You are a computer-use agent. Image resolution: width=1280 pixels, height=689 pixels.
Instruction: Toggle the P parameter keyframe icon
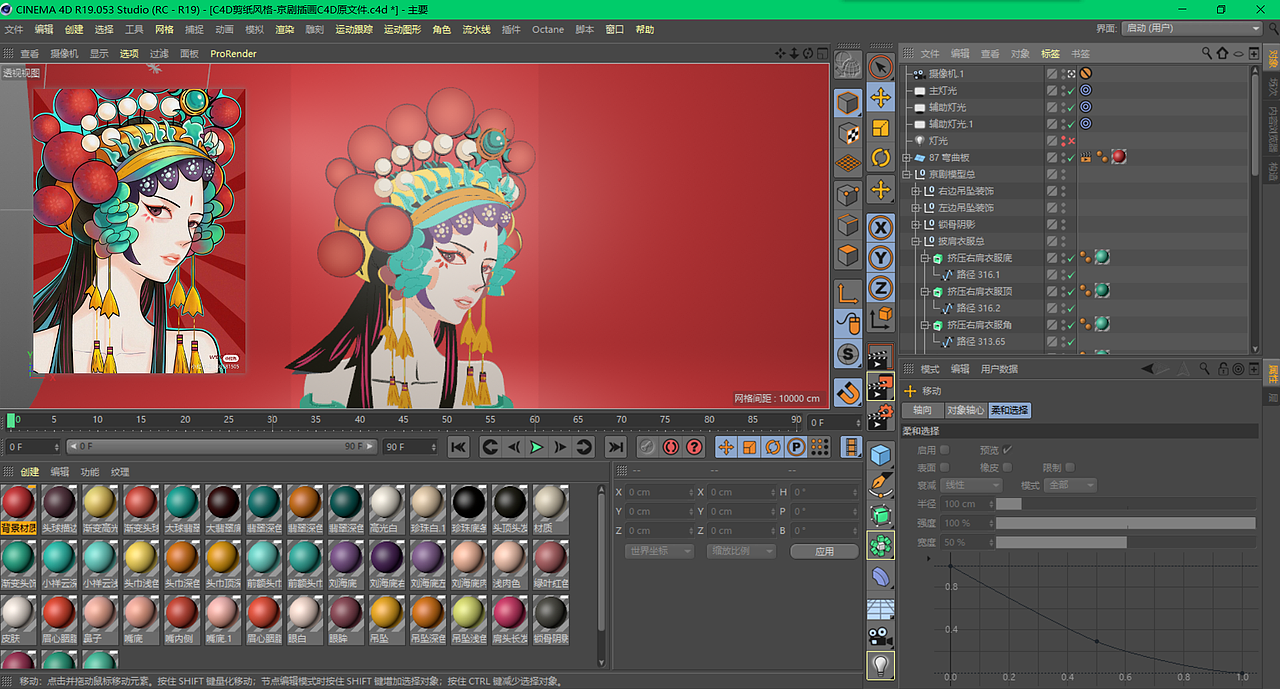pyautogui.click(x=796, y=447)
